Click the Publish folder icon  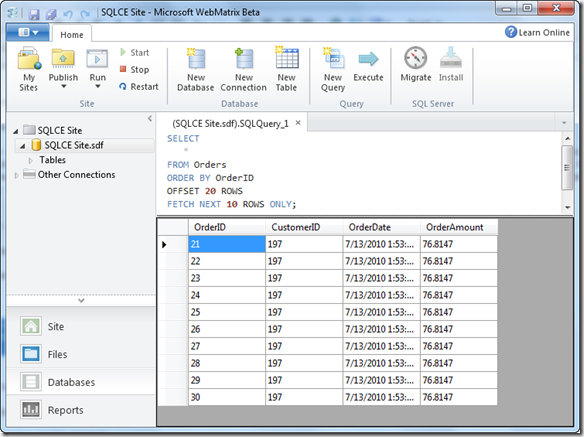tap(63, 58)
